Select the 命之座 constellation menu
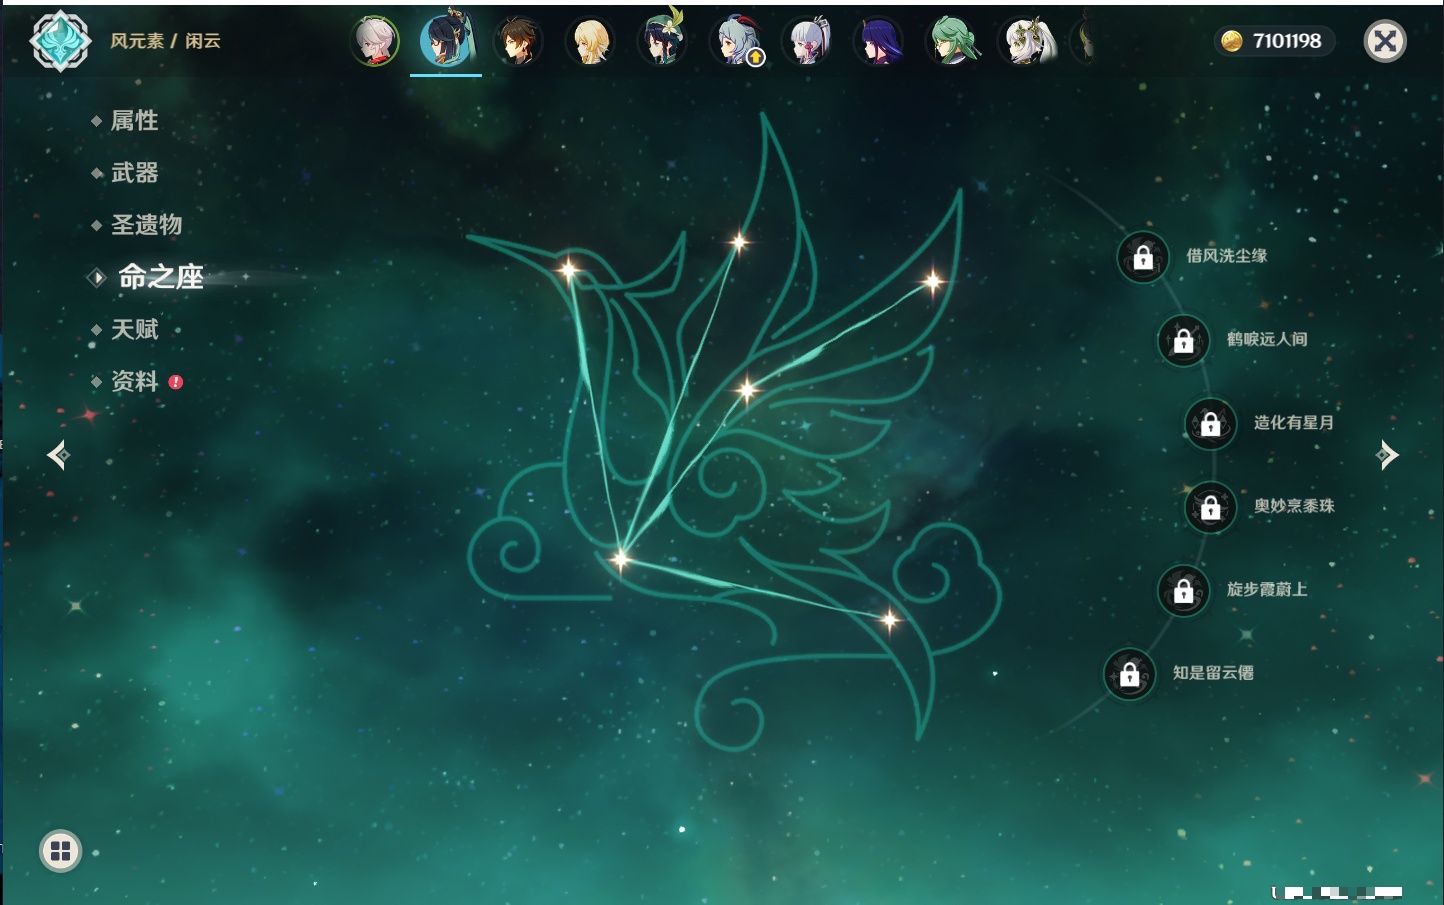The height and width of the screenshot is (905, 1444). pos(160,277)
